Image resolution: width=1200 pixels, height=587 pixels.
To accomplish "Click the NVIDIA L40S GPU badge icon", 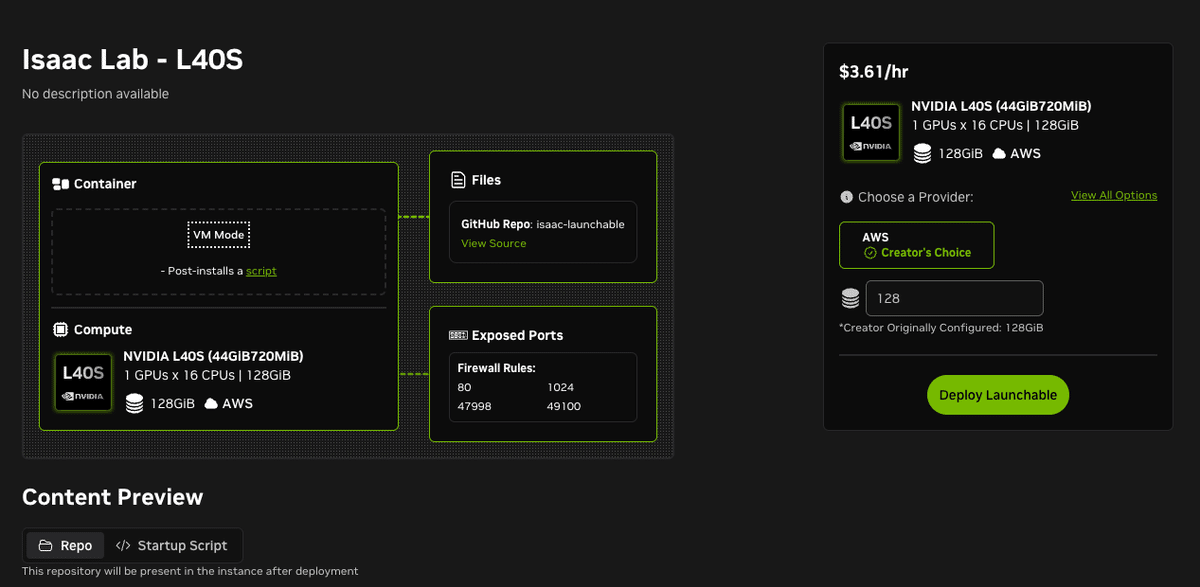I will 83,382.
